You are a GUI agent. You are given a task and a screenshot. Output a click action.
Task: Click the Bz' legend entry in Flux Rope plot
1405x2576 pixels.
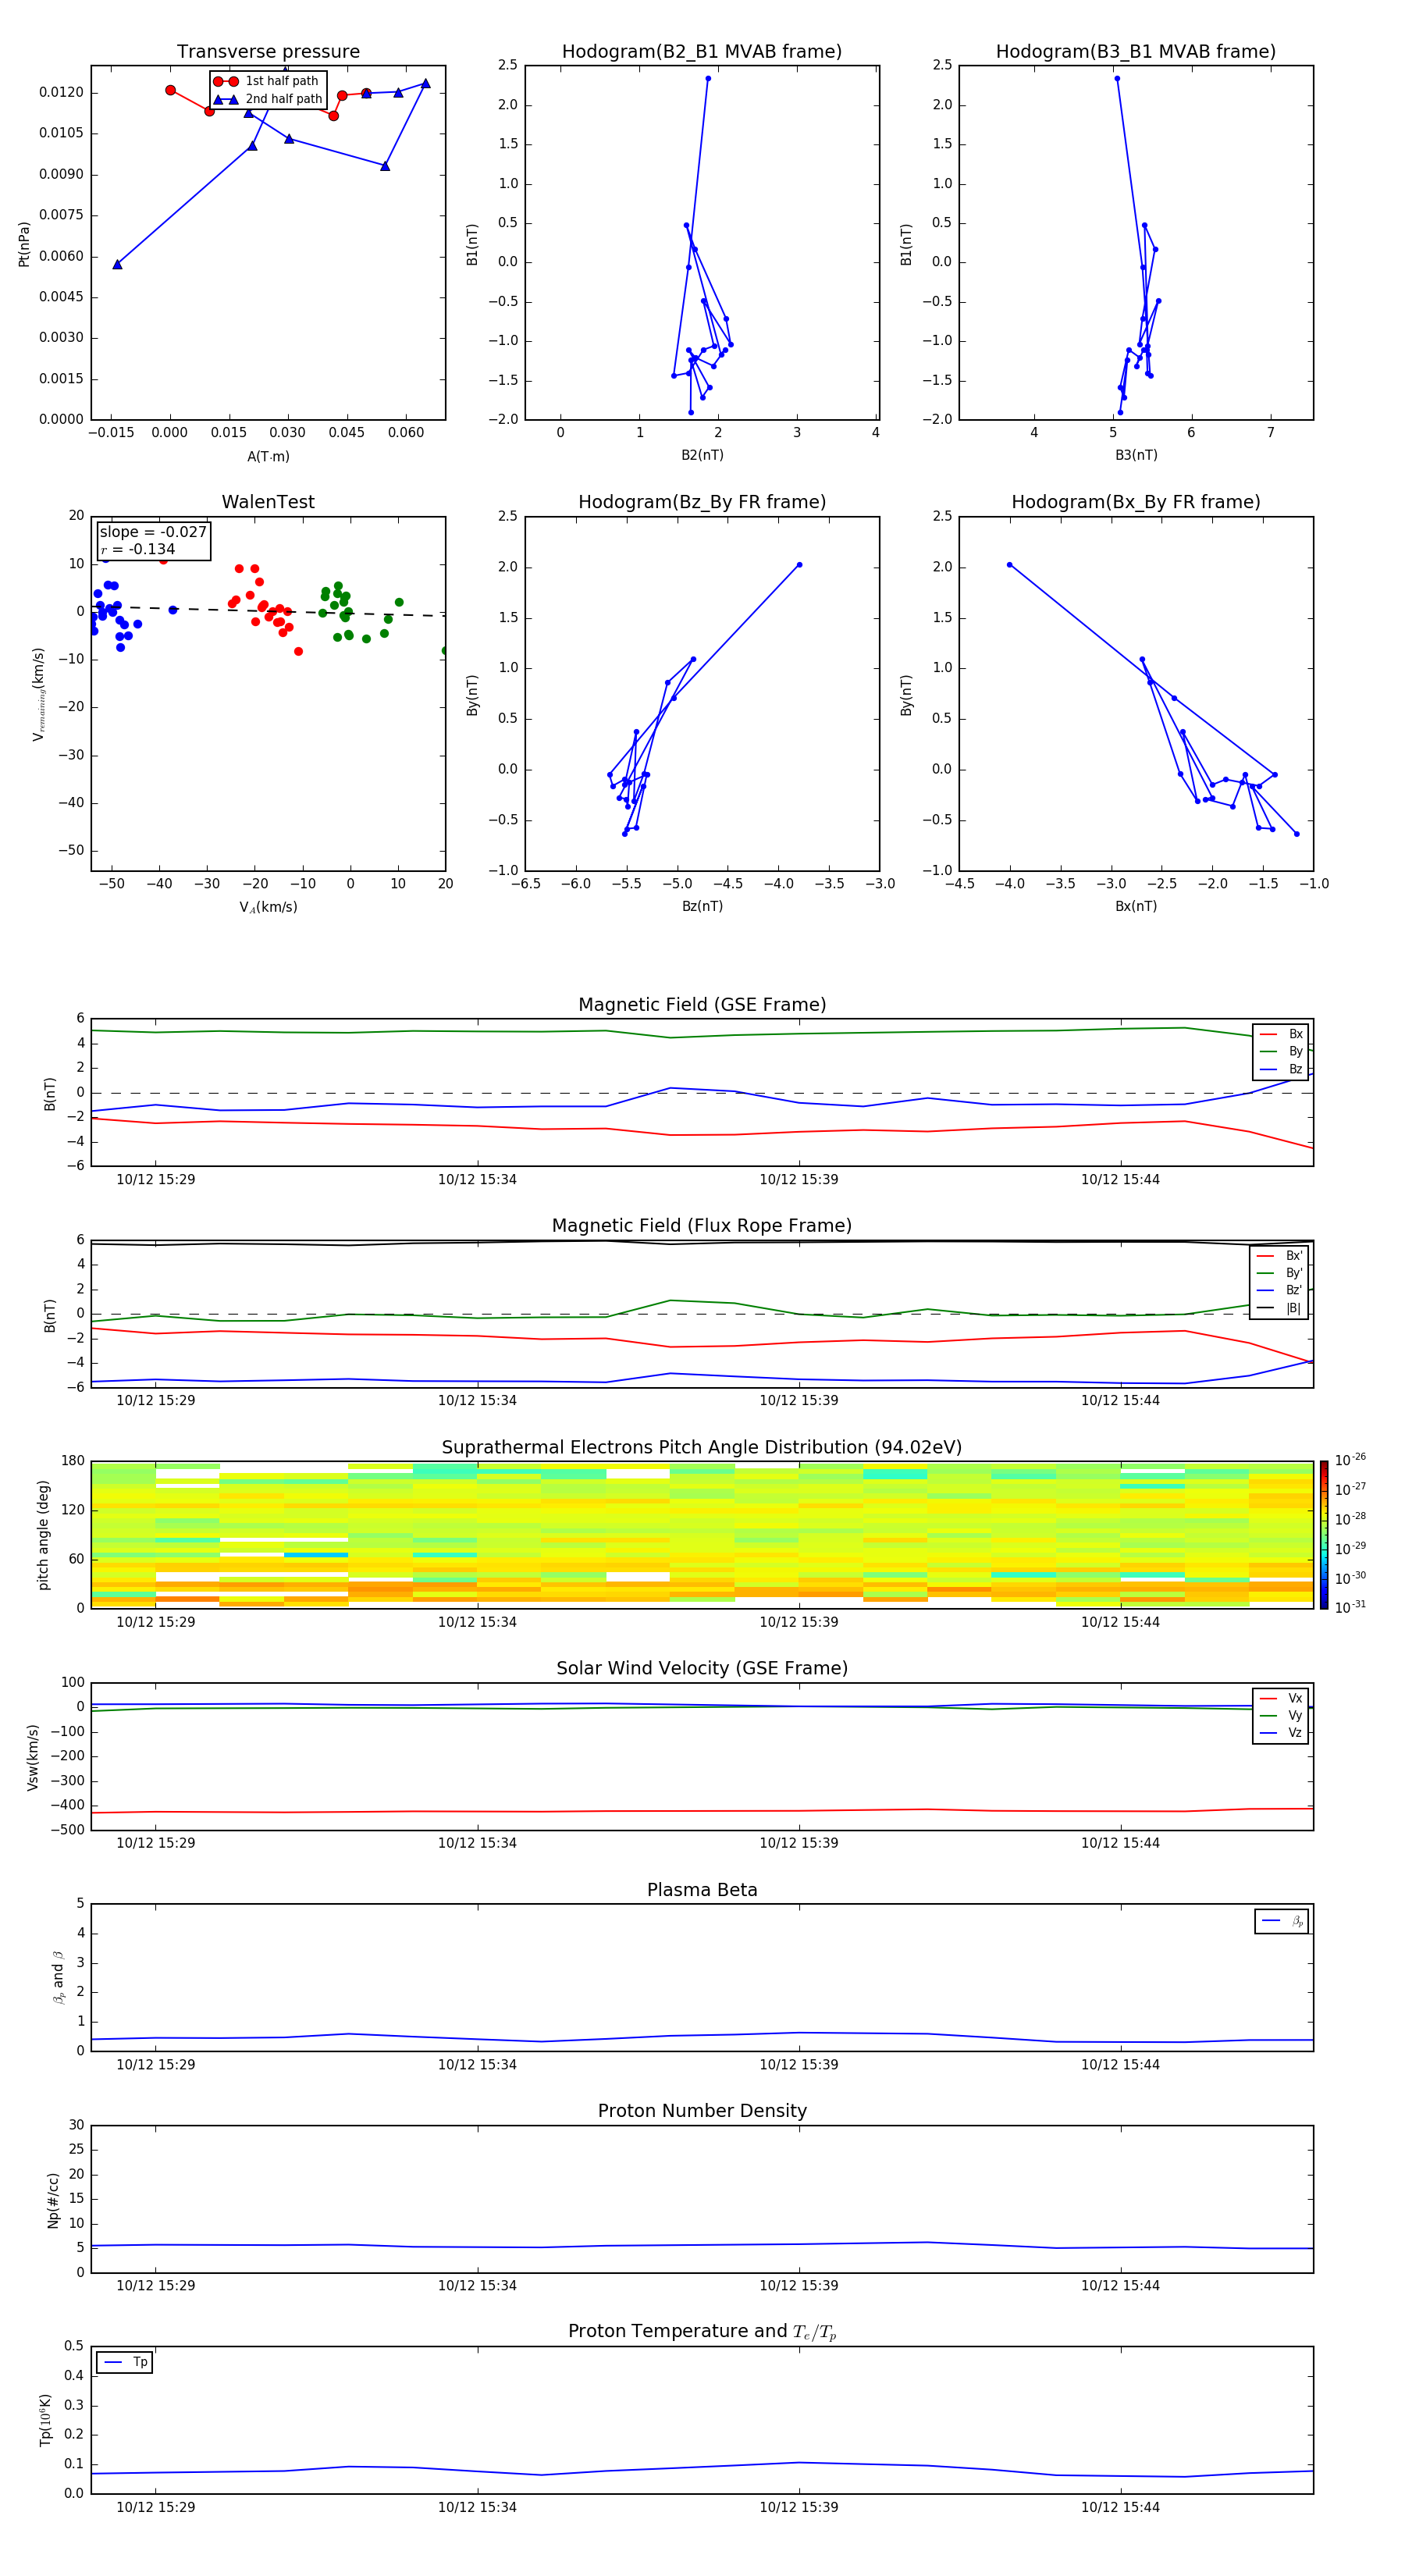1279,1290
